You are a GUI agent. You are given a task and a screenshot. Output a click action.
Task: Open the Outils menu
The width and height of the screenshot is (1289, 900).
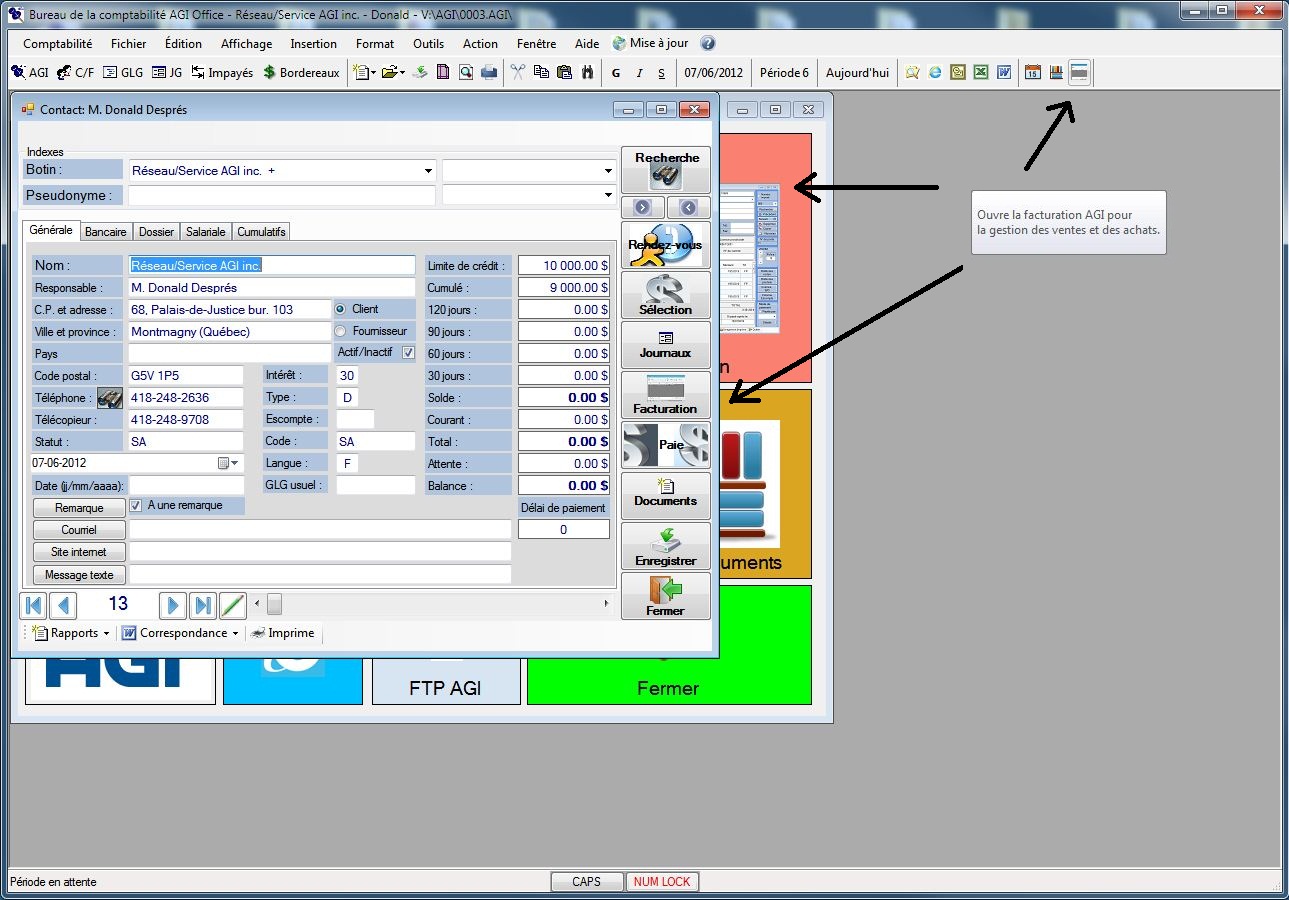click(x=428, y=44)
